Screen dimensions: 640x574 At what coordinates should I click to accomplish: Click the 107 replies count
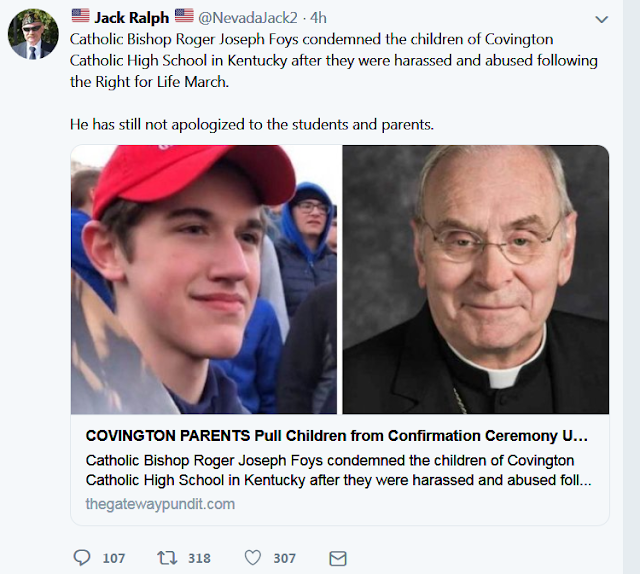point(114,558)
